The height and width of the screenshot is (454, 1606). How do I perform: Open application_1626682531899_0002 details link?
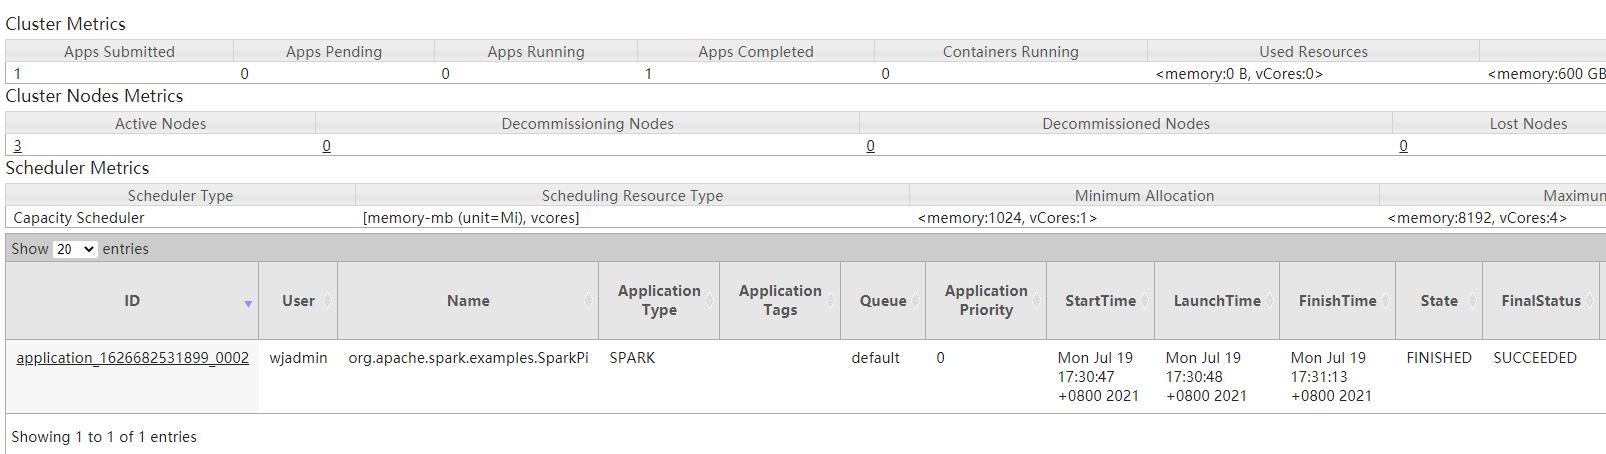(132, 358)
